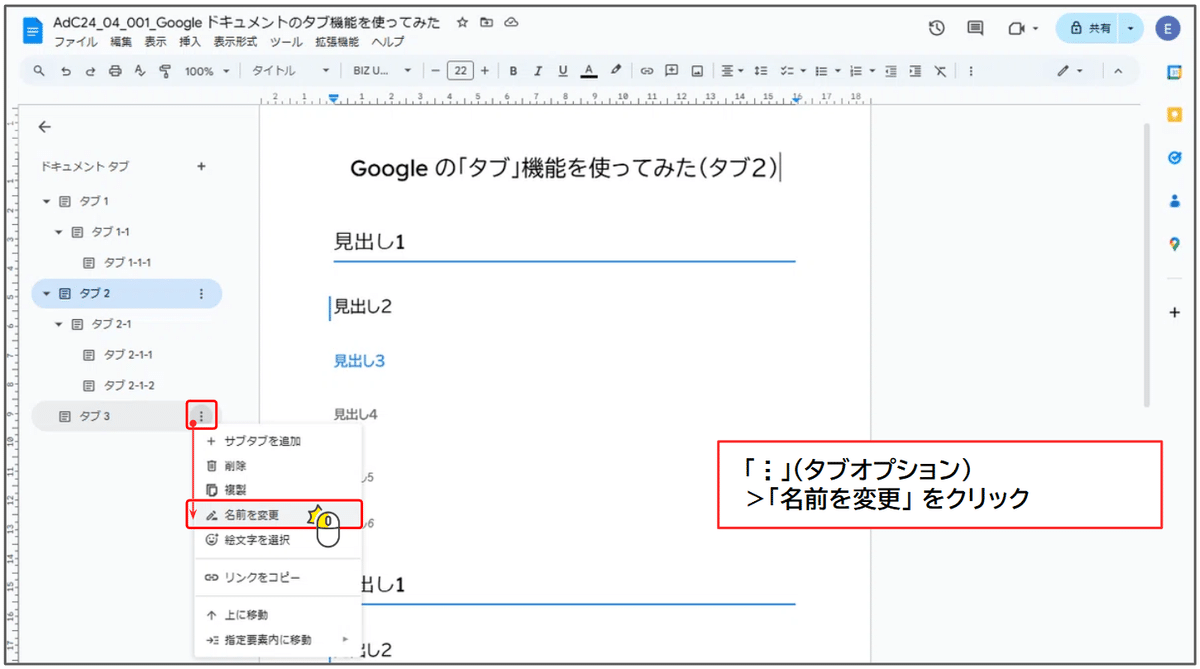1200x669 pixels.
Task: Click the insert link icon
Action: 650,71
